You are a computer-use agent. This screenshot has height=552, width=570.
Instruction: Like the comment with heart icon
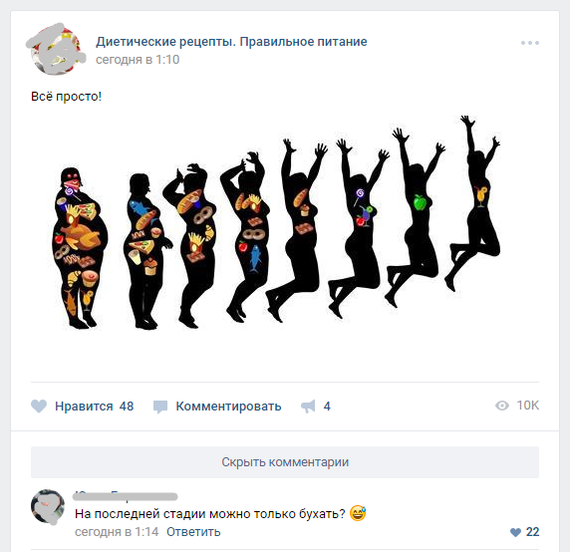pyautogui.click(x=515, y=532)
